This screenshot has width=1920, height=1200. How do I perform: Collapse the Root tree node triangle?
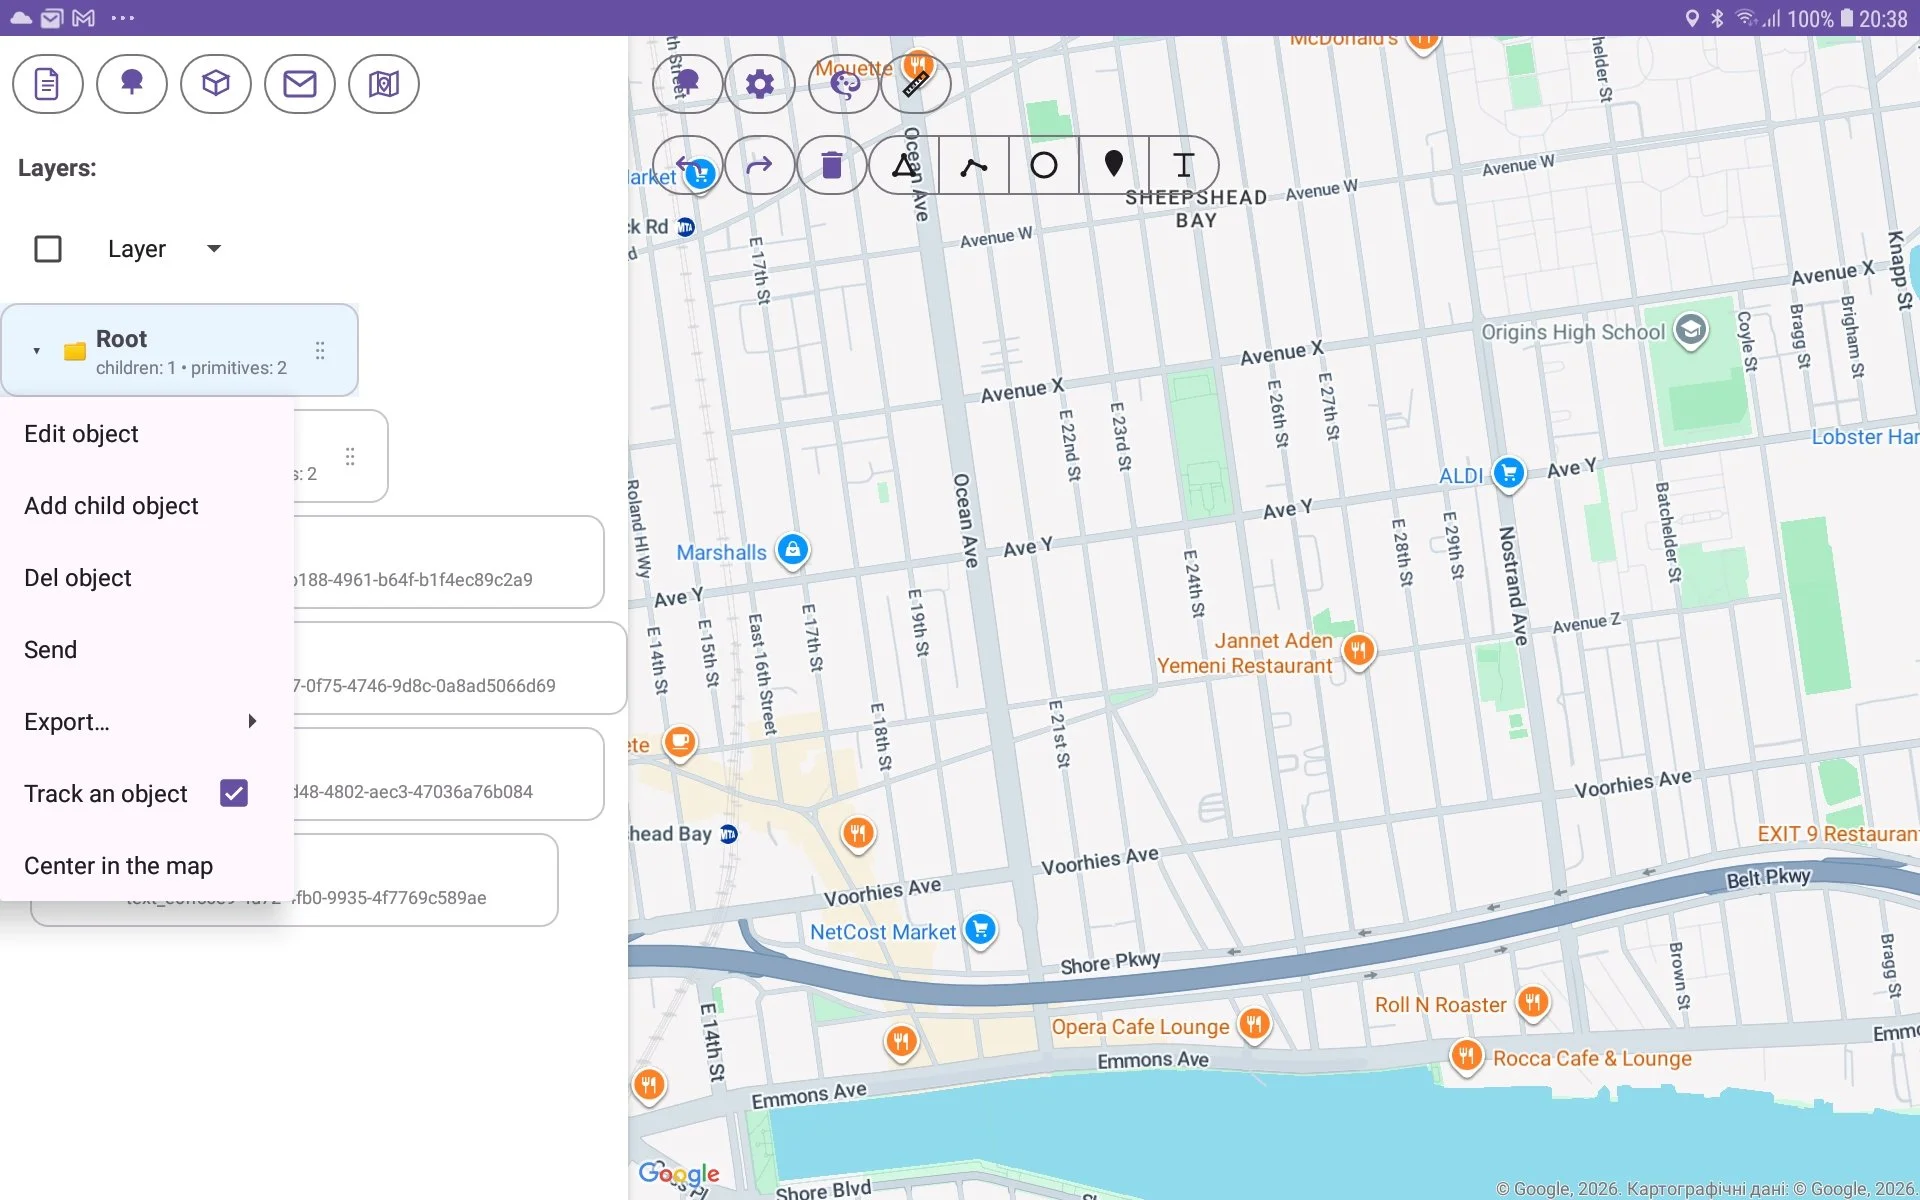tap(36, 351)
